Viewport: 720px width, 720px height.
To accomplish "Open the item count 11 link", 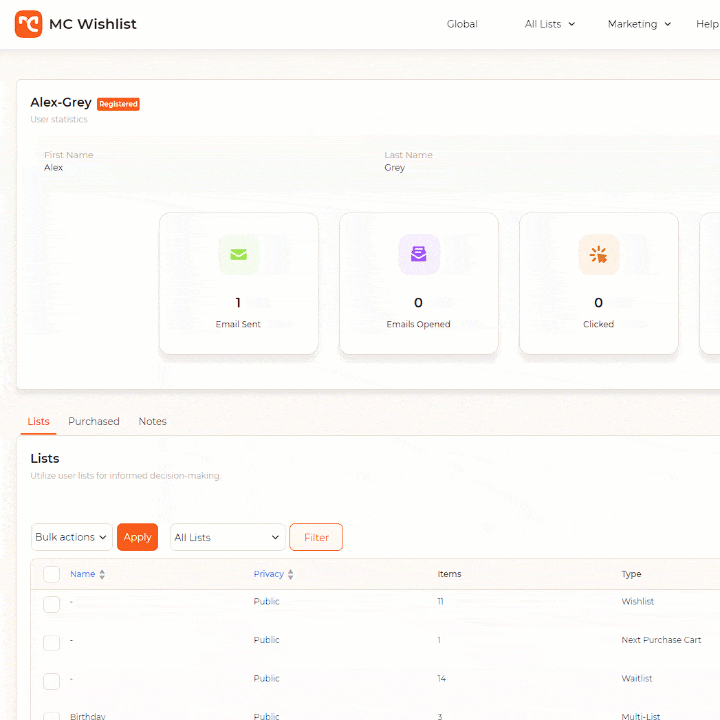I will pos(440,602).
